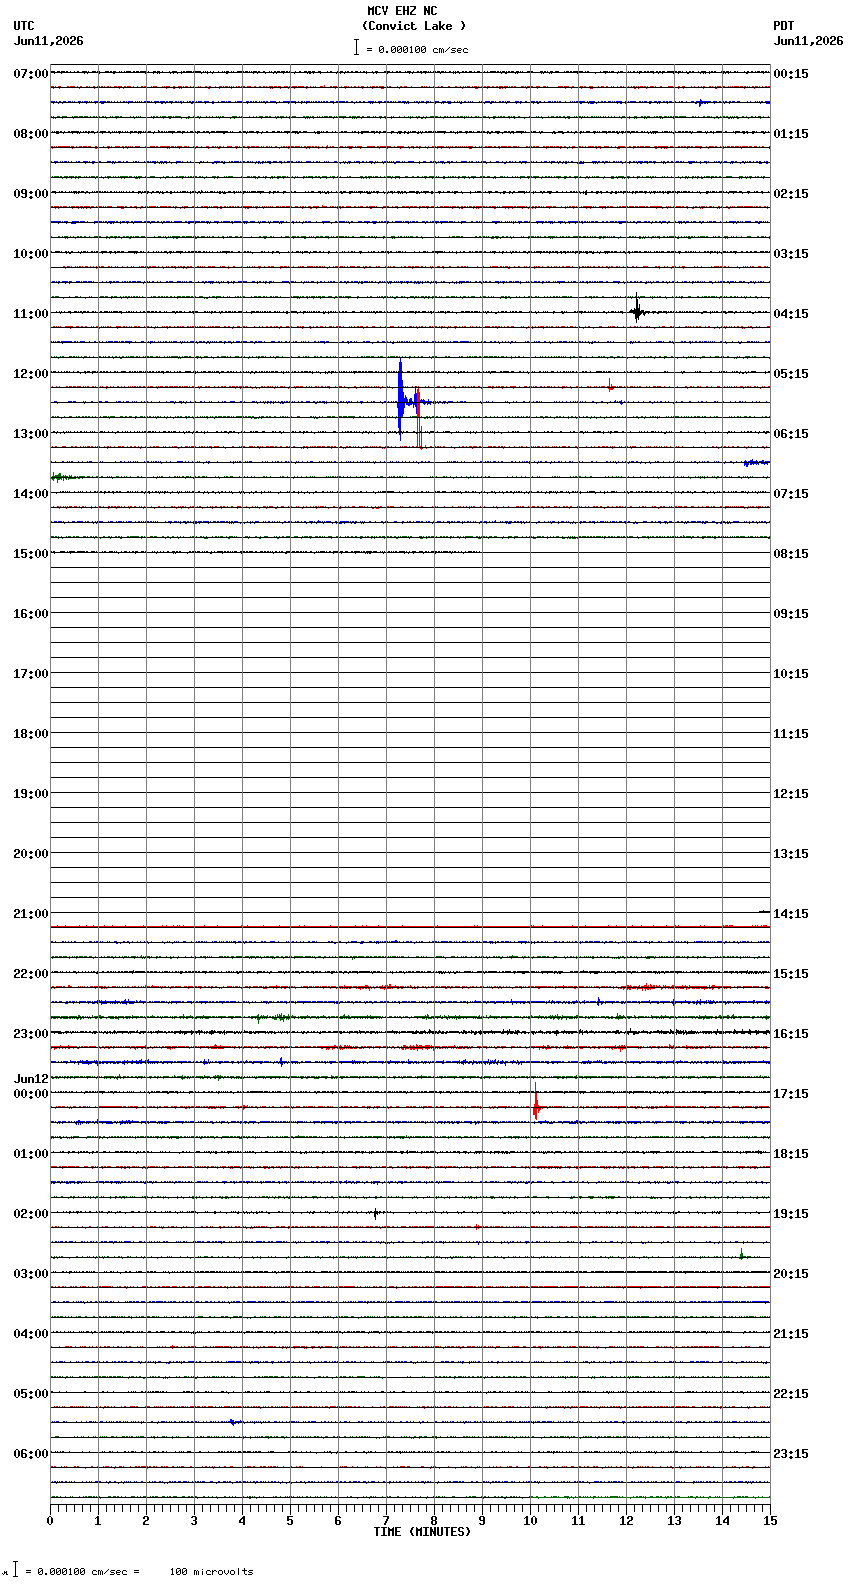Click the 12:15 PDT row label

point(791,794)
